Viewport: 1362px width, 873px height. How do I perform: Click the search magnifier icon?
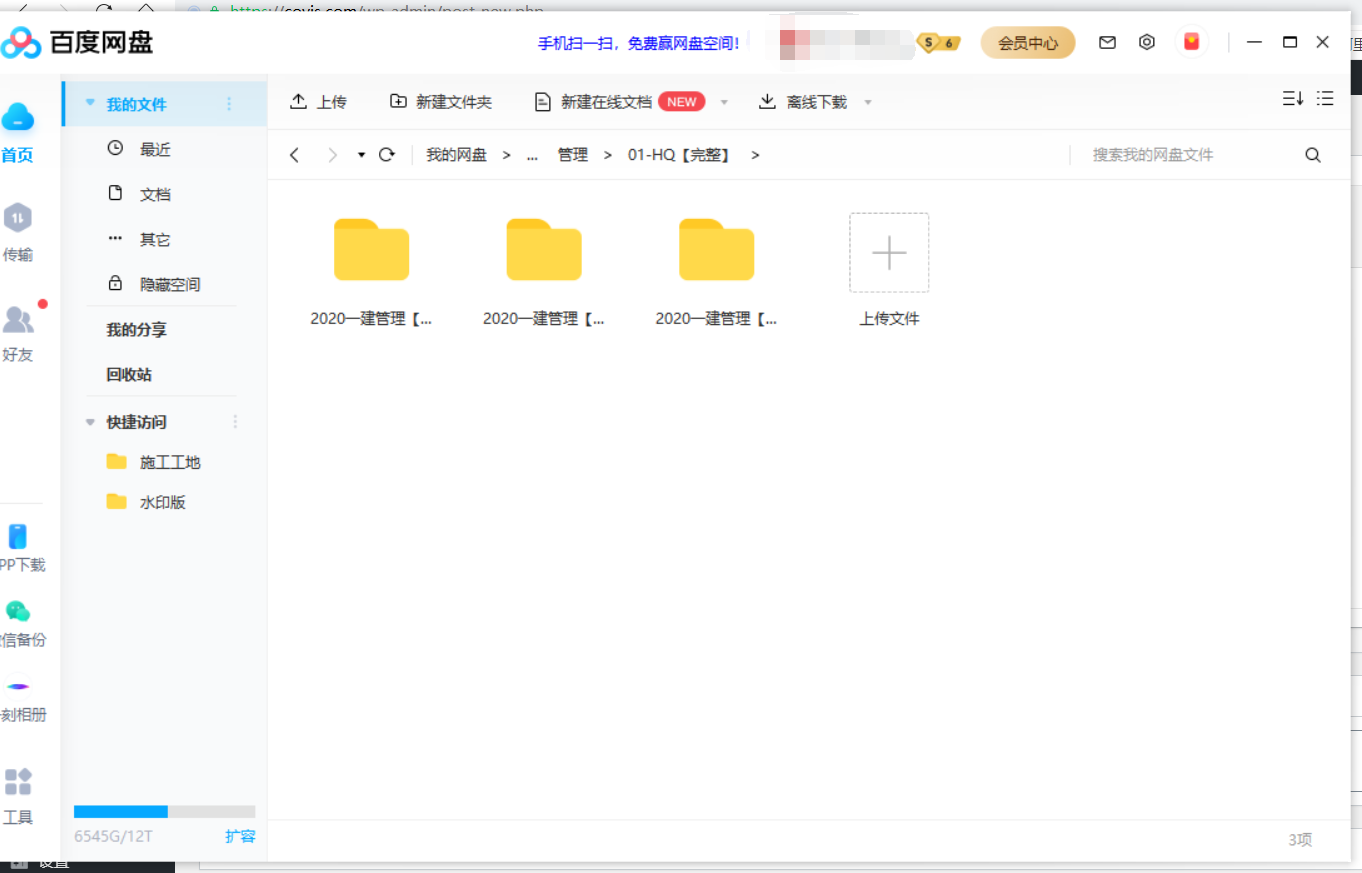coord(1313,155)
